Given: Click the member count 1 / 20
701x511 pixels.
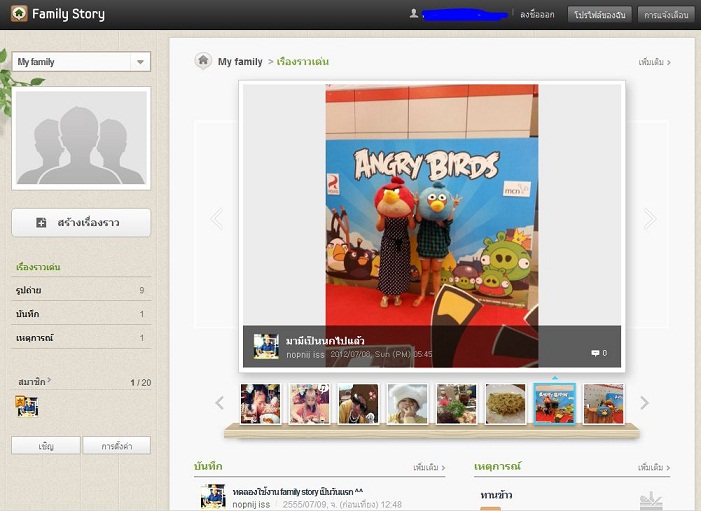Looking at the screenshot, I should 140,383.
